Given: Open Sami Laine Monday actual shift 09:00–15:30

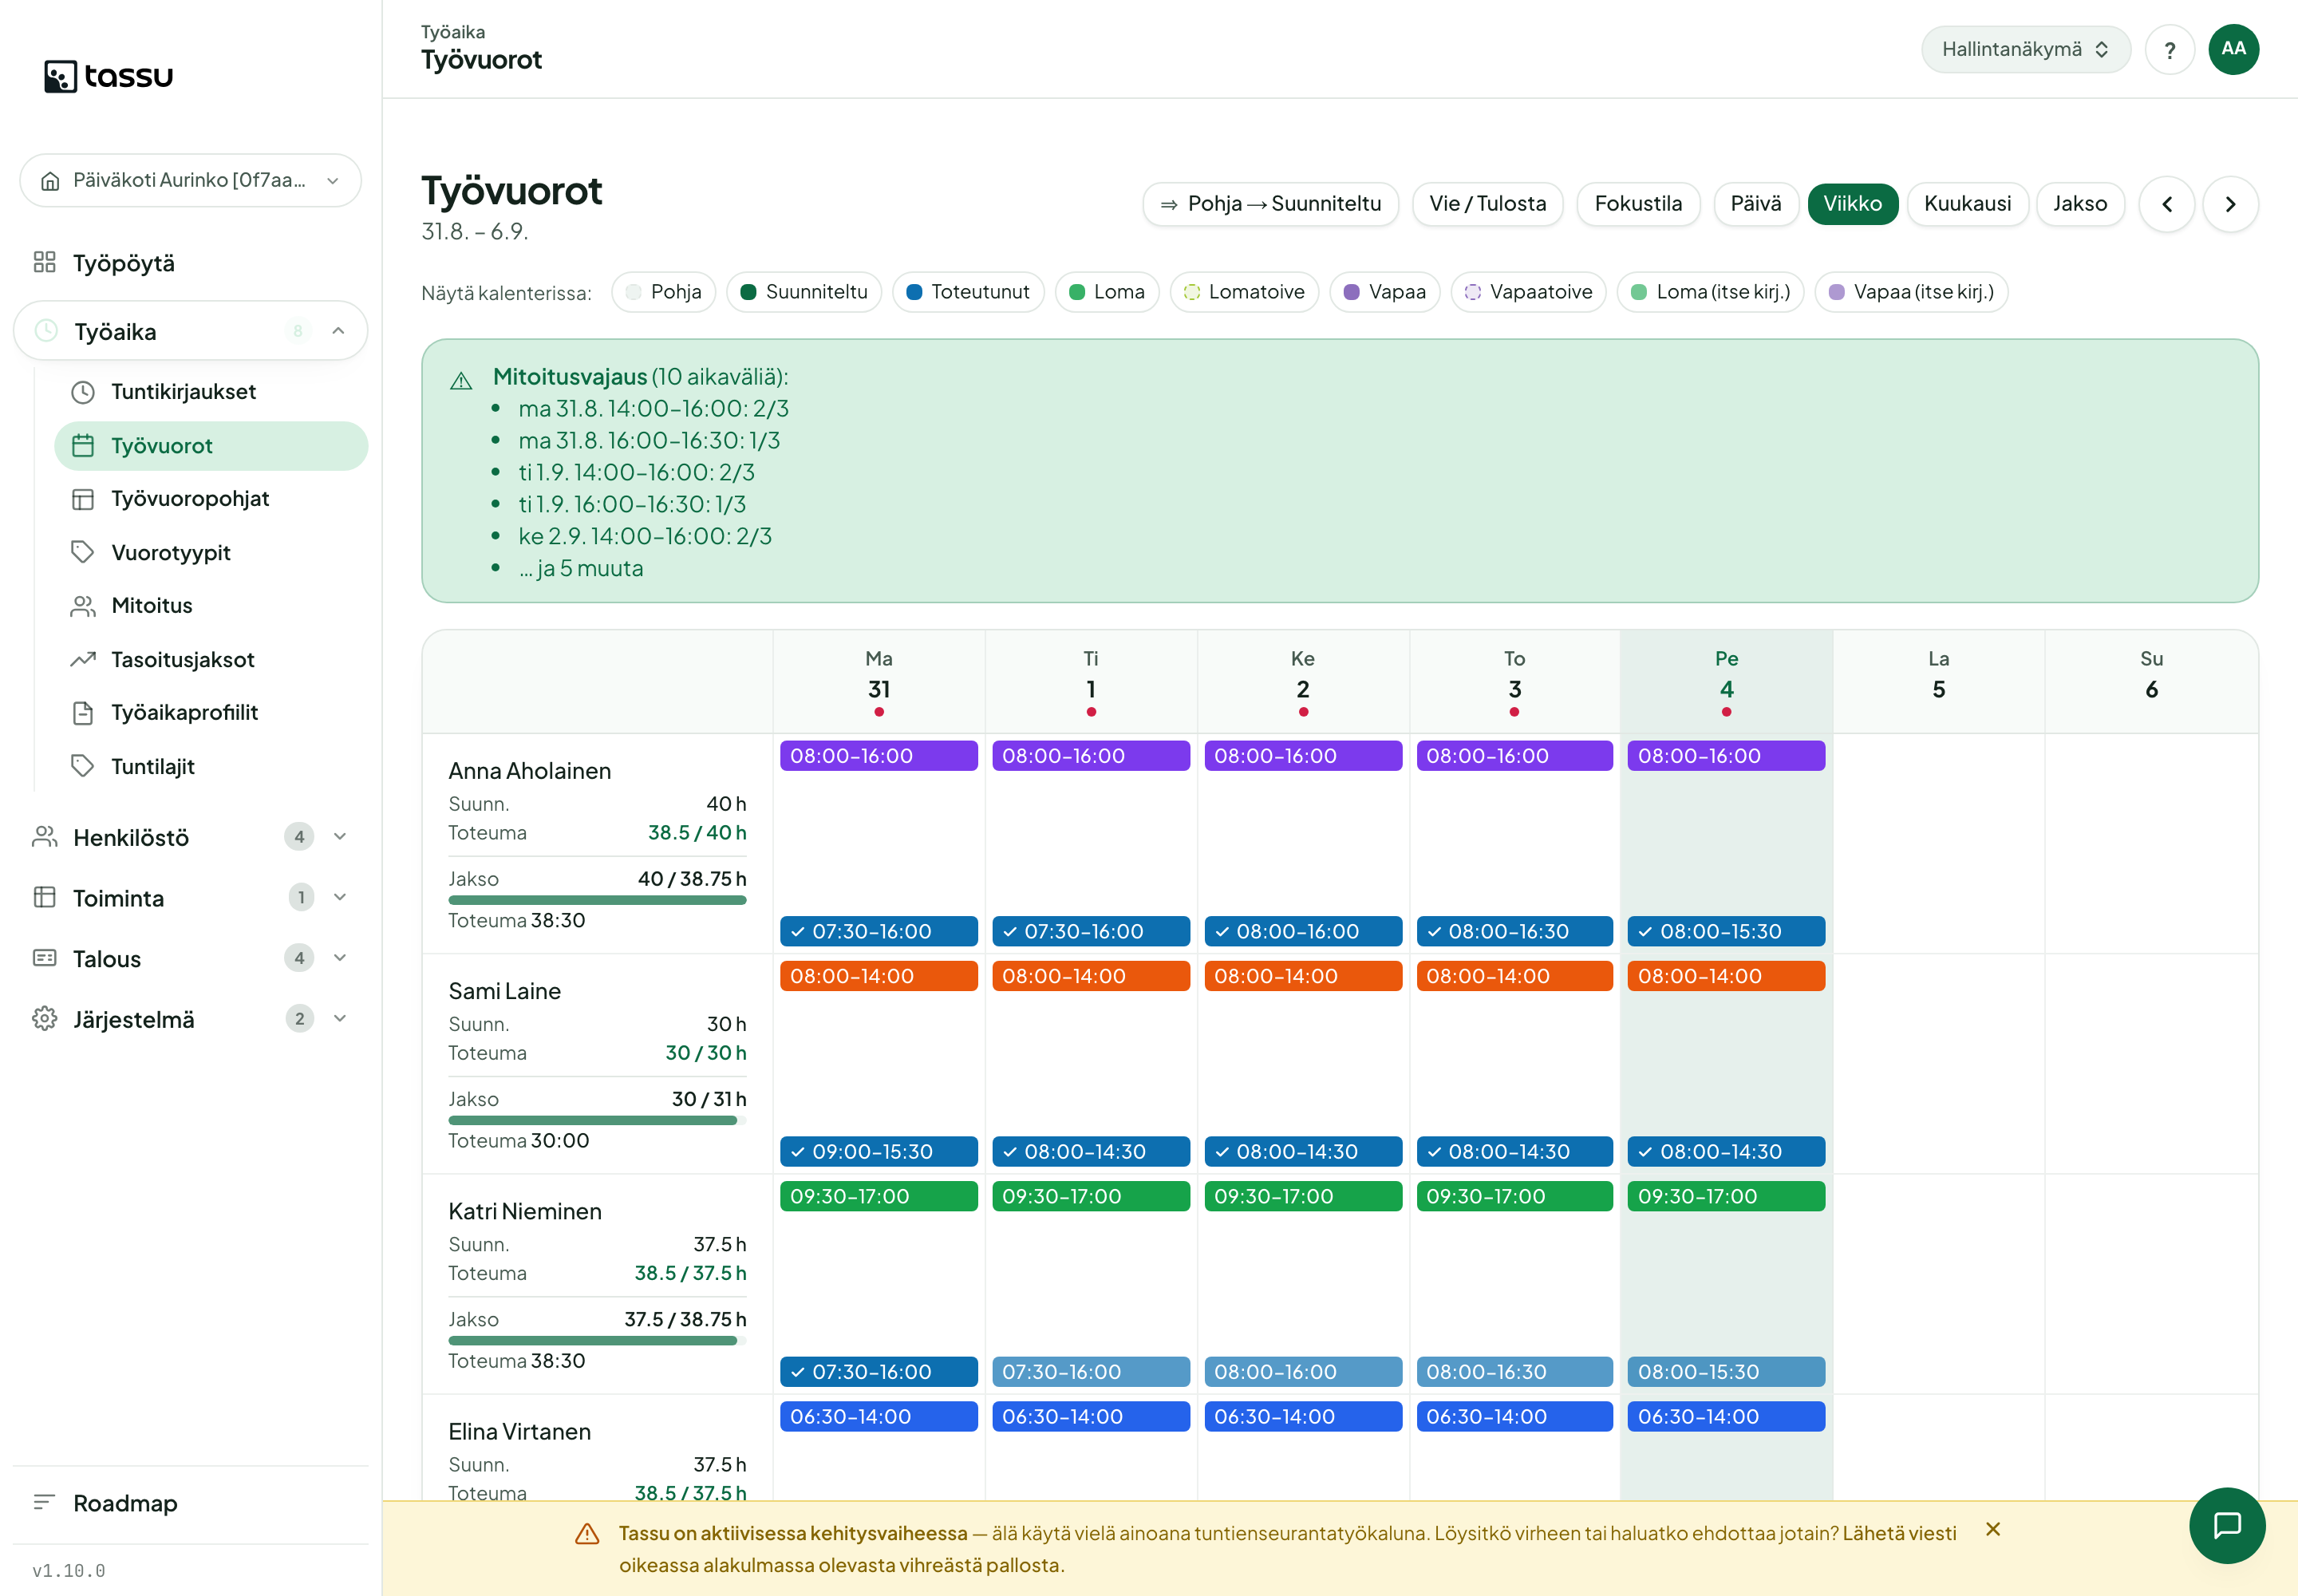Looking at the screenshot, I should pyautogui.click(x=878, y=1152).
